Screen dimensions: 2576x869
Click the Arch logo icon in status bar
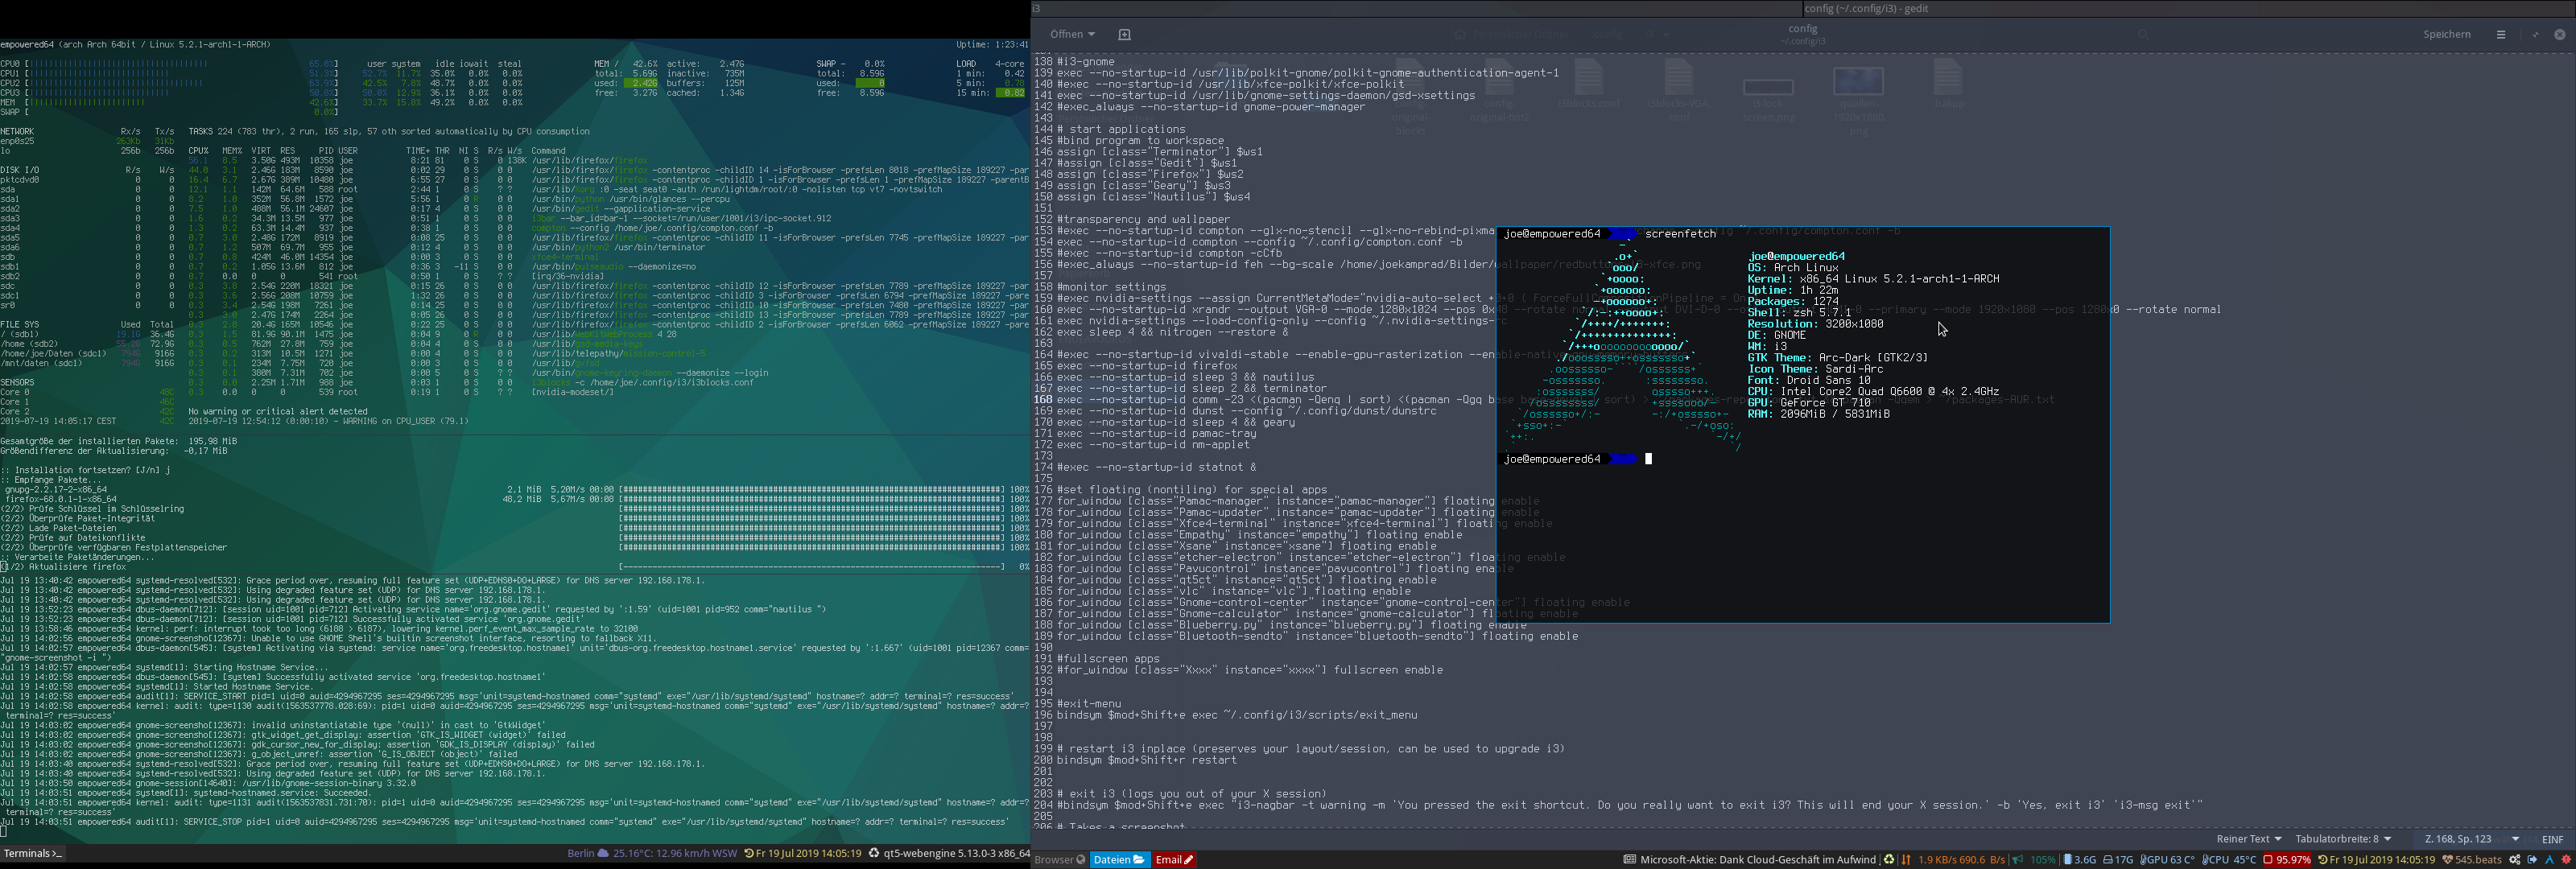(x=2550, y=860)
